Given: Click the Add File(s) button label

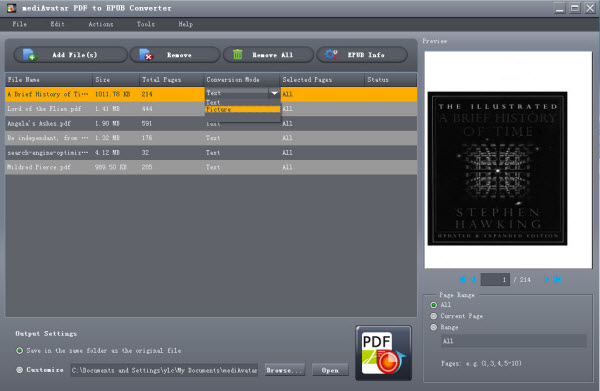Looking at the screenshot, I should click(x=75, y=55).
